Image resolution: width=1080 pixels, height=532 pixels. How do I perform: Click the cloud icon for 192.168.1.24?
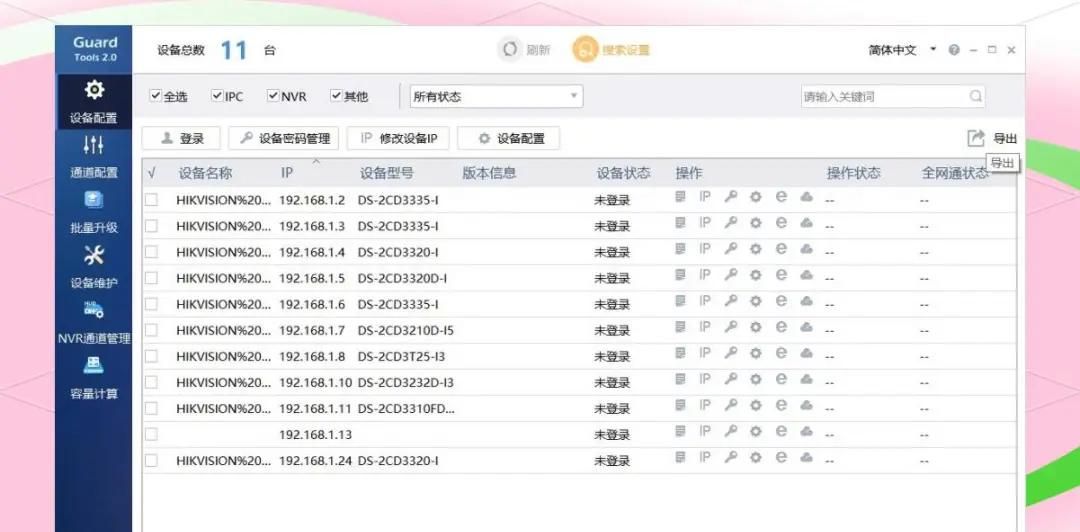click(807, 457)
